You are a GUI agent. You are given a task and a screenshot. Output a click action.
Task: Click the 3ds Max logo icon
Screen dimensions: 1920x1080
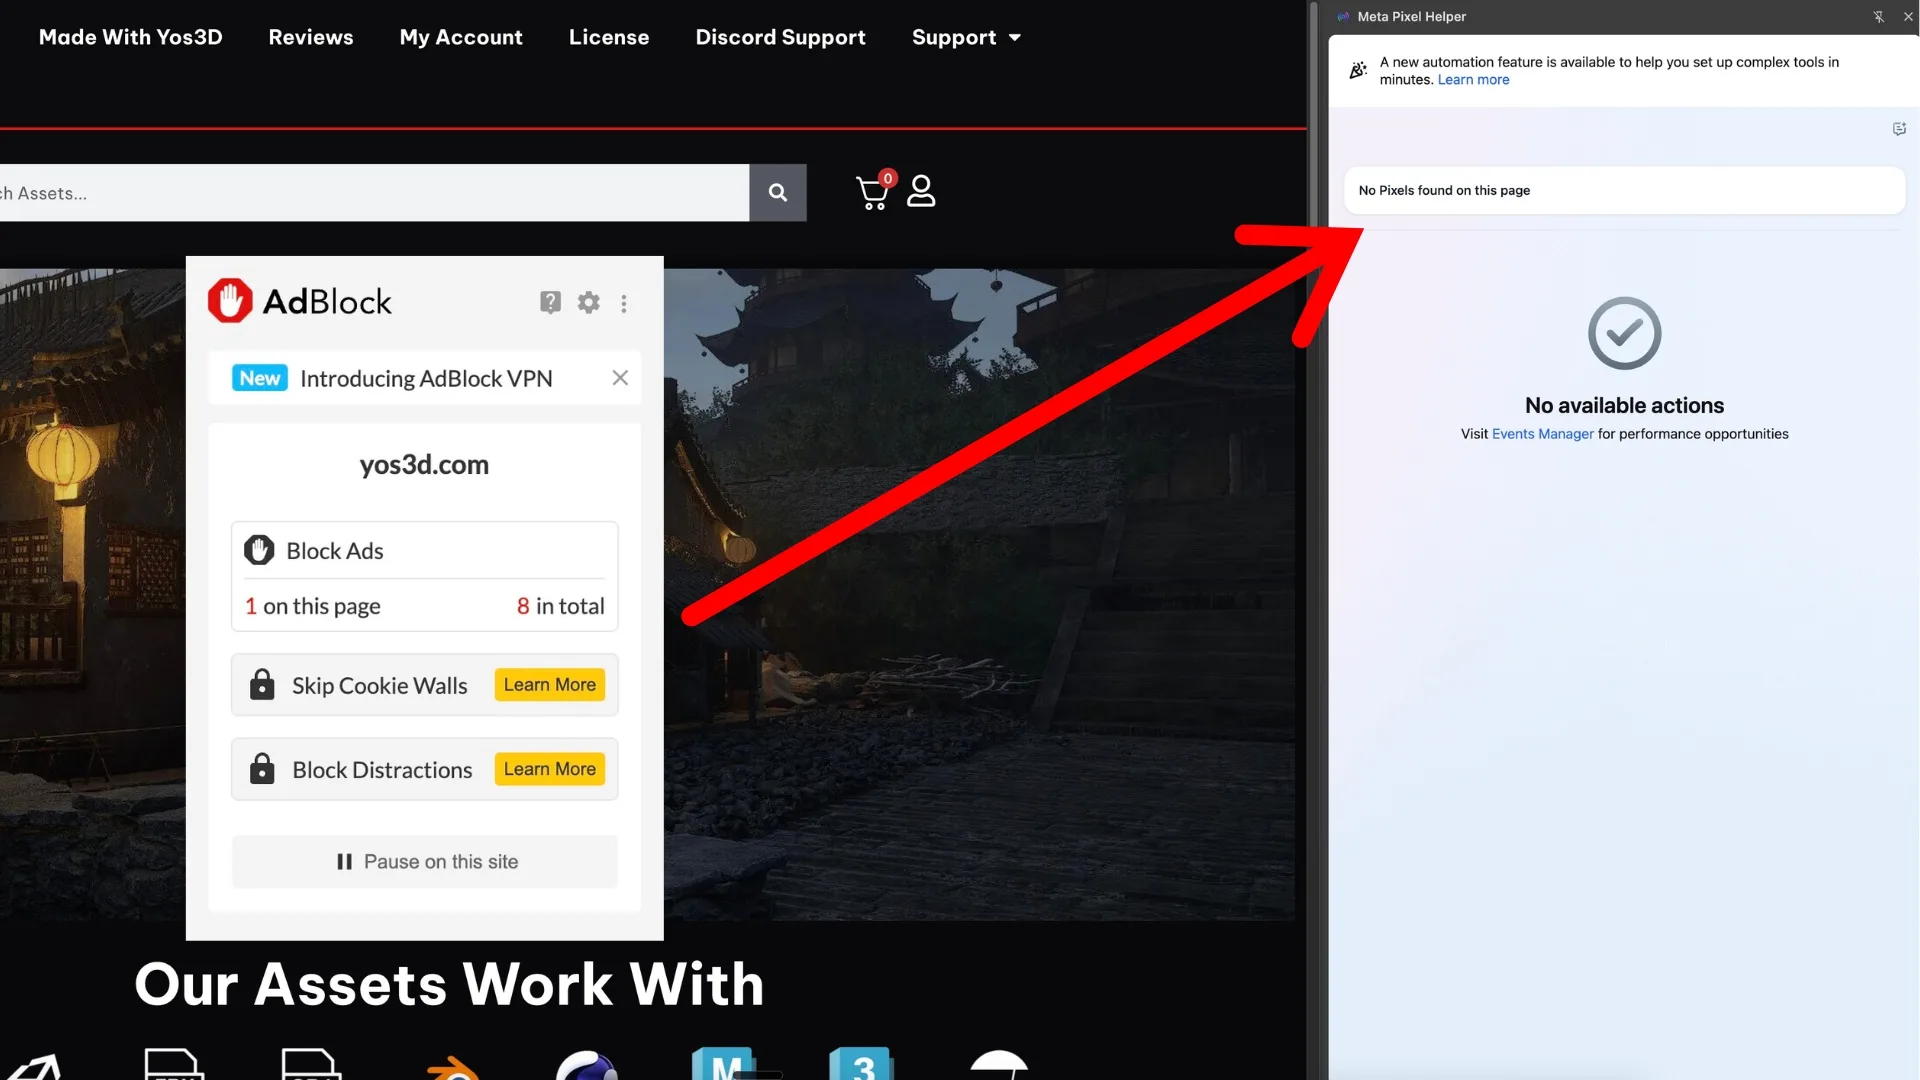(x=861, y=1064)
